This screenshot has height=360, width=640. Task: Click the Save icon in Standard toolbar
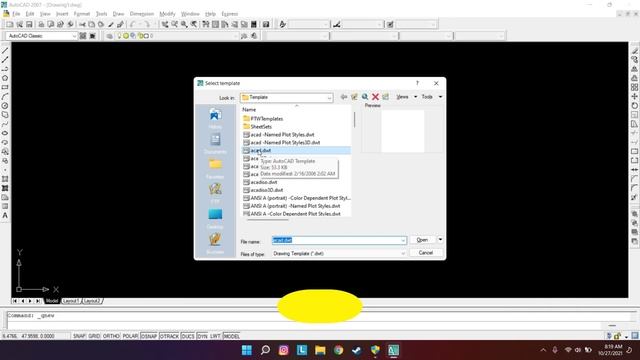tap(29, 24)
